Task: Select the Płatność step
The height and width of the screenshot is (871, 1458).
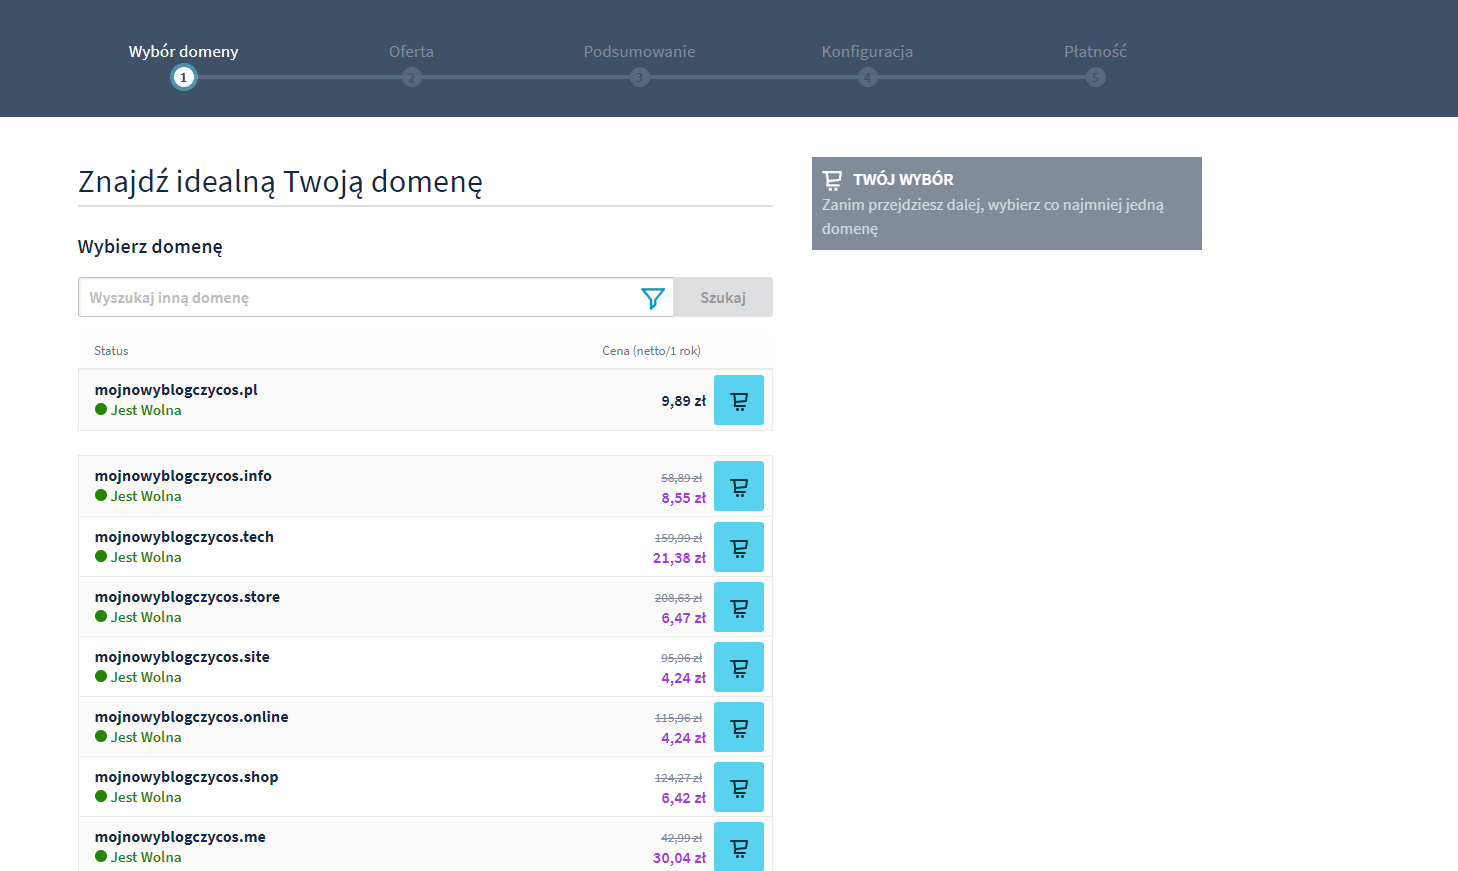Action: (1095, 77)
